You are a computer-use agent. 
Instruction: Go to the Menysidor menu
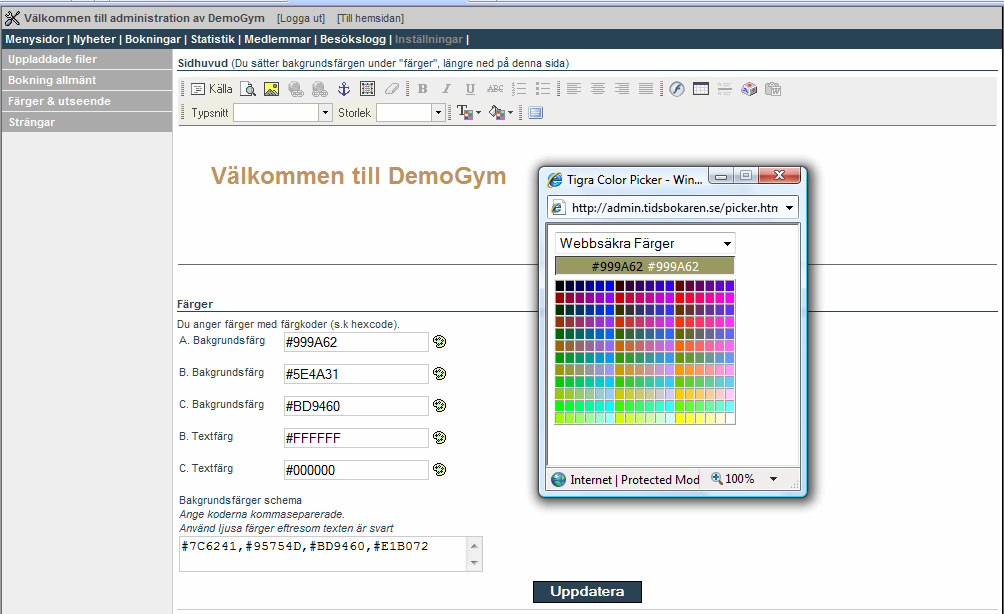tap(35, 39)
